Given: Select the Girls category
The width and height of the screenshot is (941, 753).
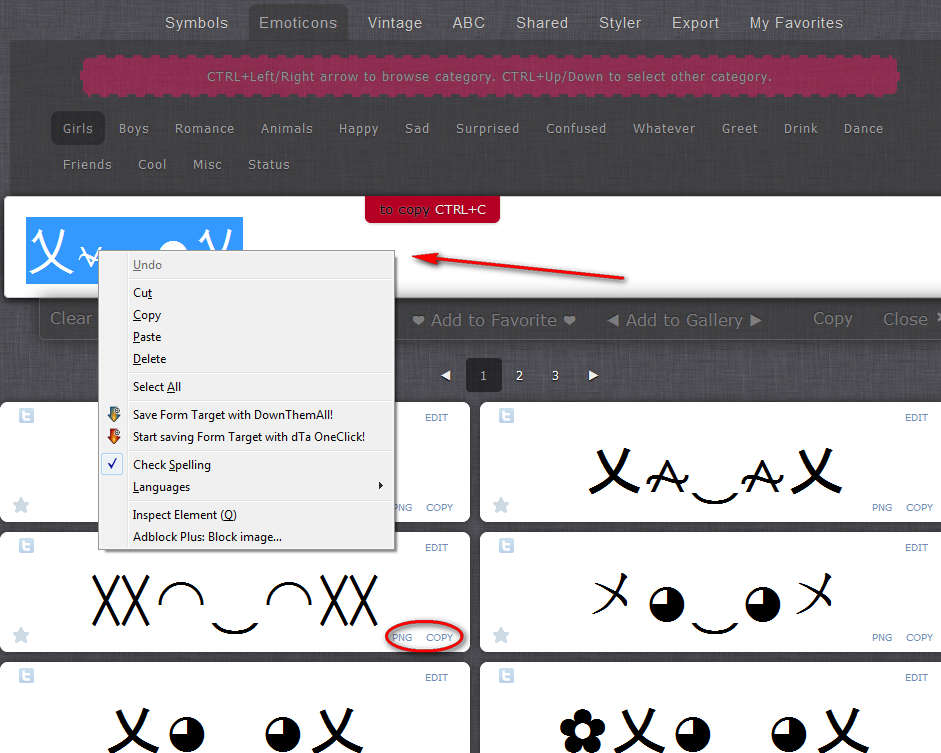Looking at the screenshot, I should pyautogui.click(x=78, y=128).
